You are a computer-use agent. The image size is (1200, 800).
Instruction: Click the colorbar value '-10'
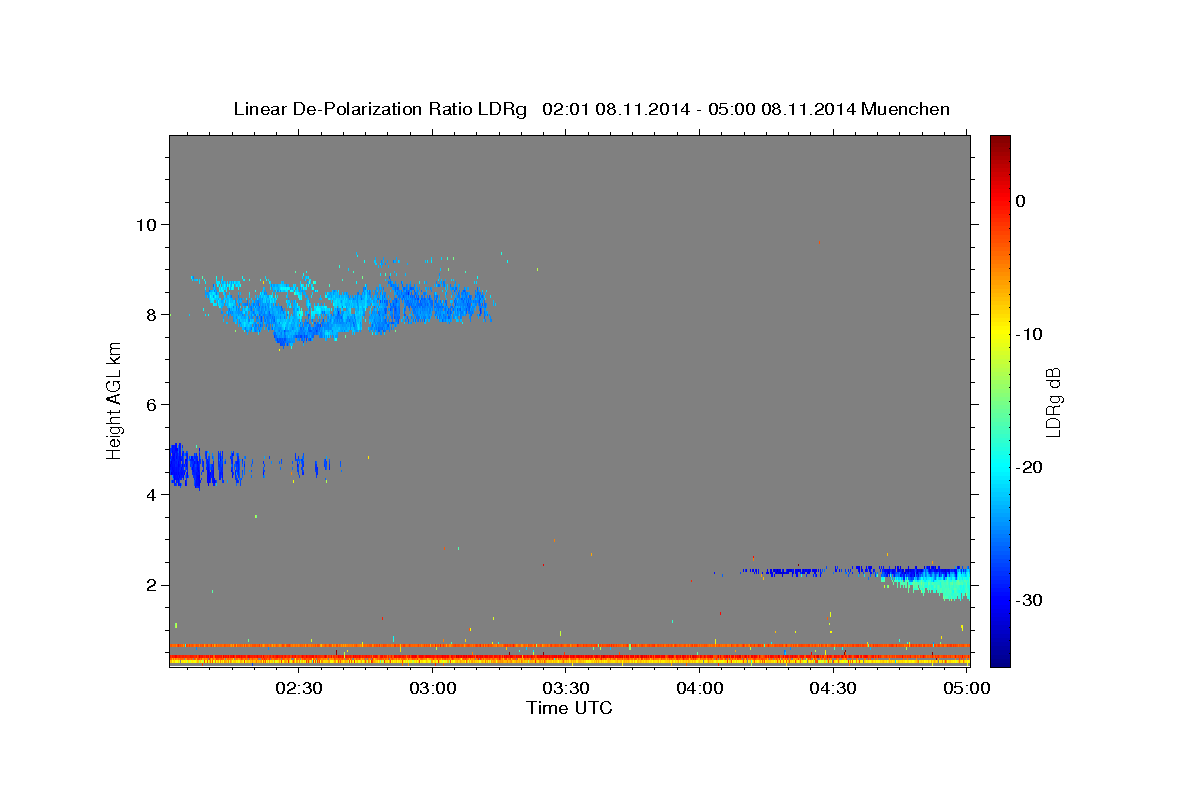(x=1030, y=334)
